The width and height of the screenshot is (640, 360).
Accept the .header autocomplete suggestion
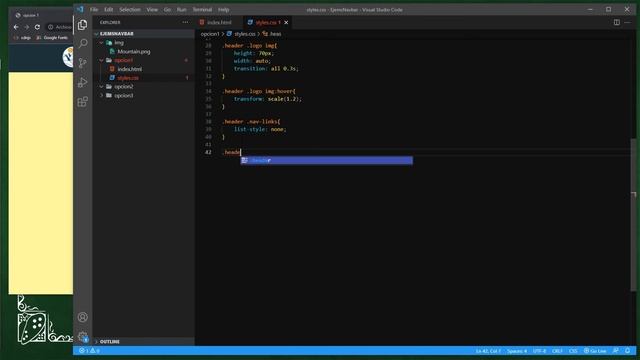pyautogui.click(x=327, y=160)
